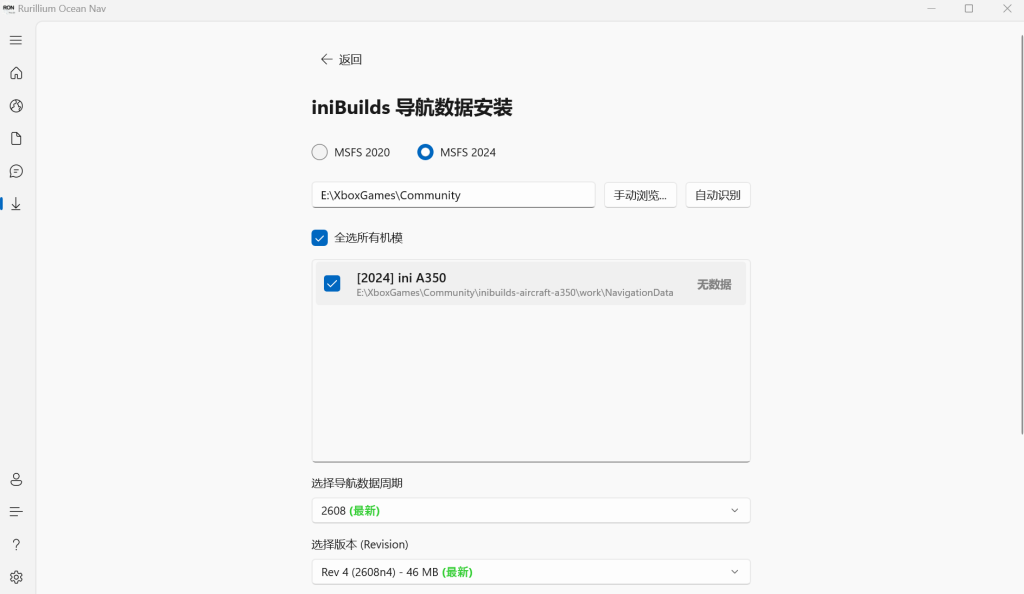1024x594 pixels.
Task: Open the settings gear icon
Action: pos(16,577)
